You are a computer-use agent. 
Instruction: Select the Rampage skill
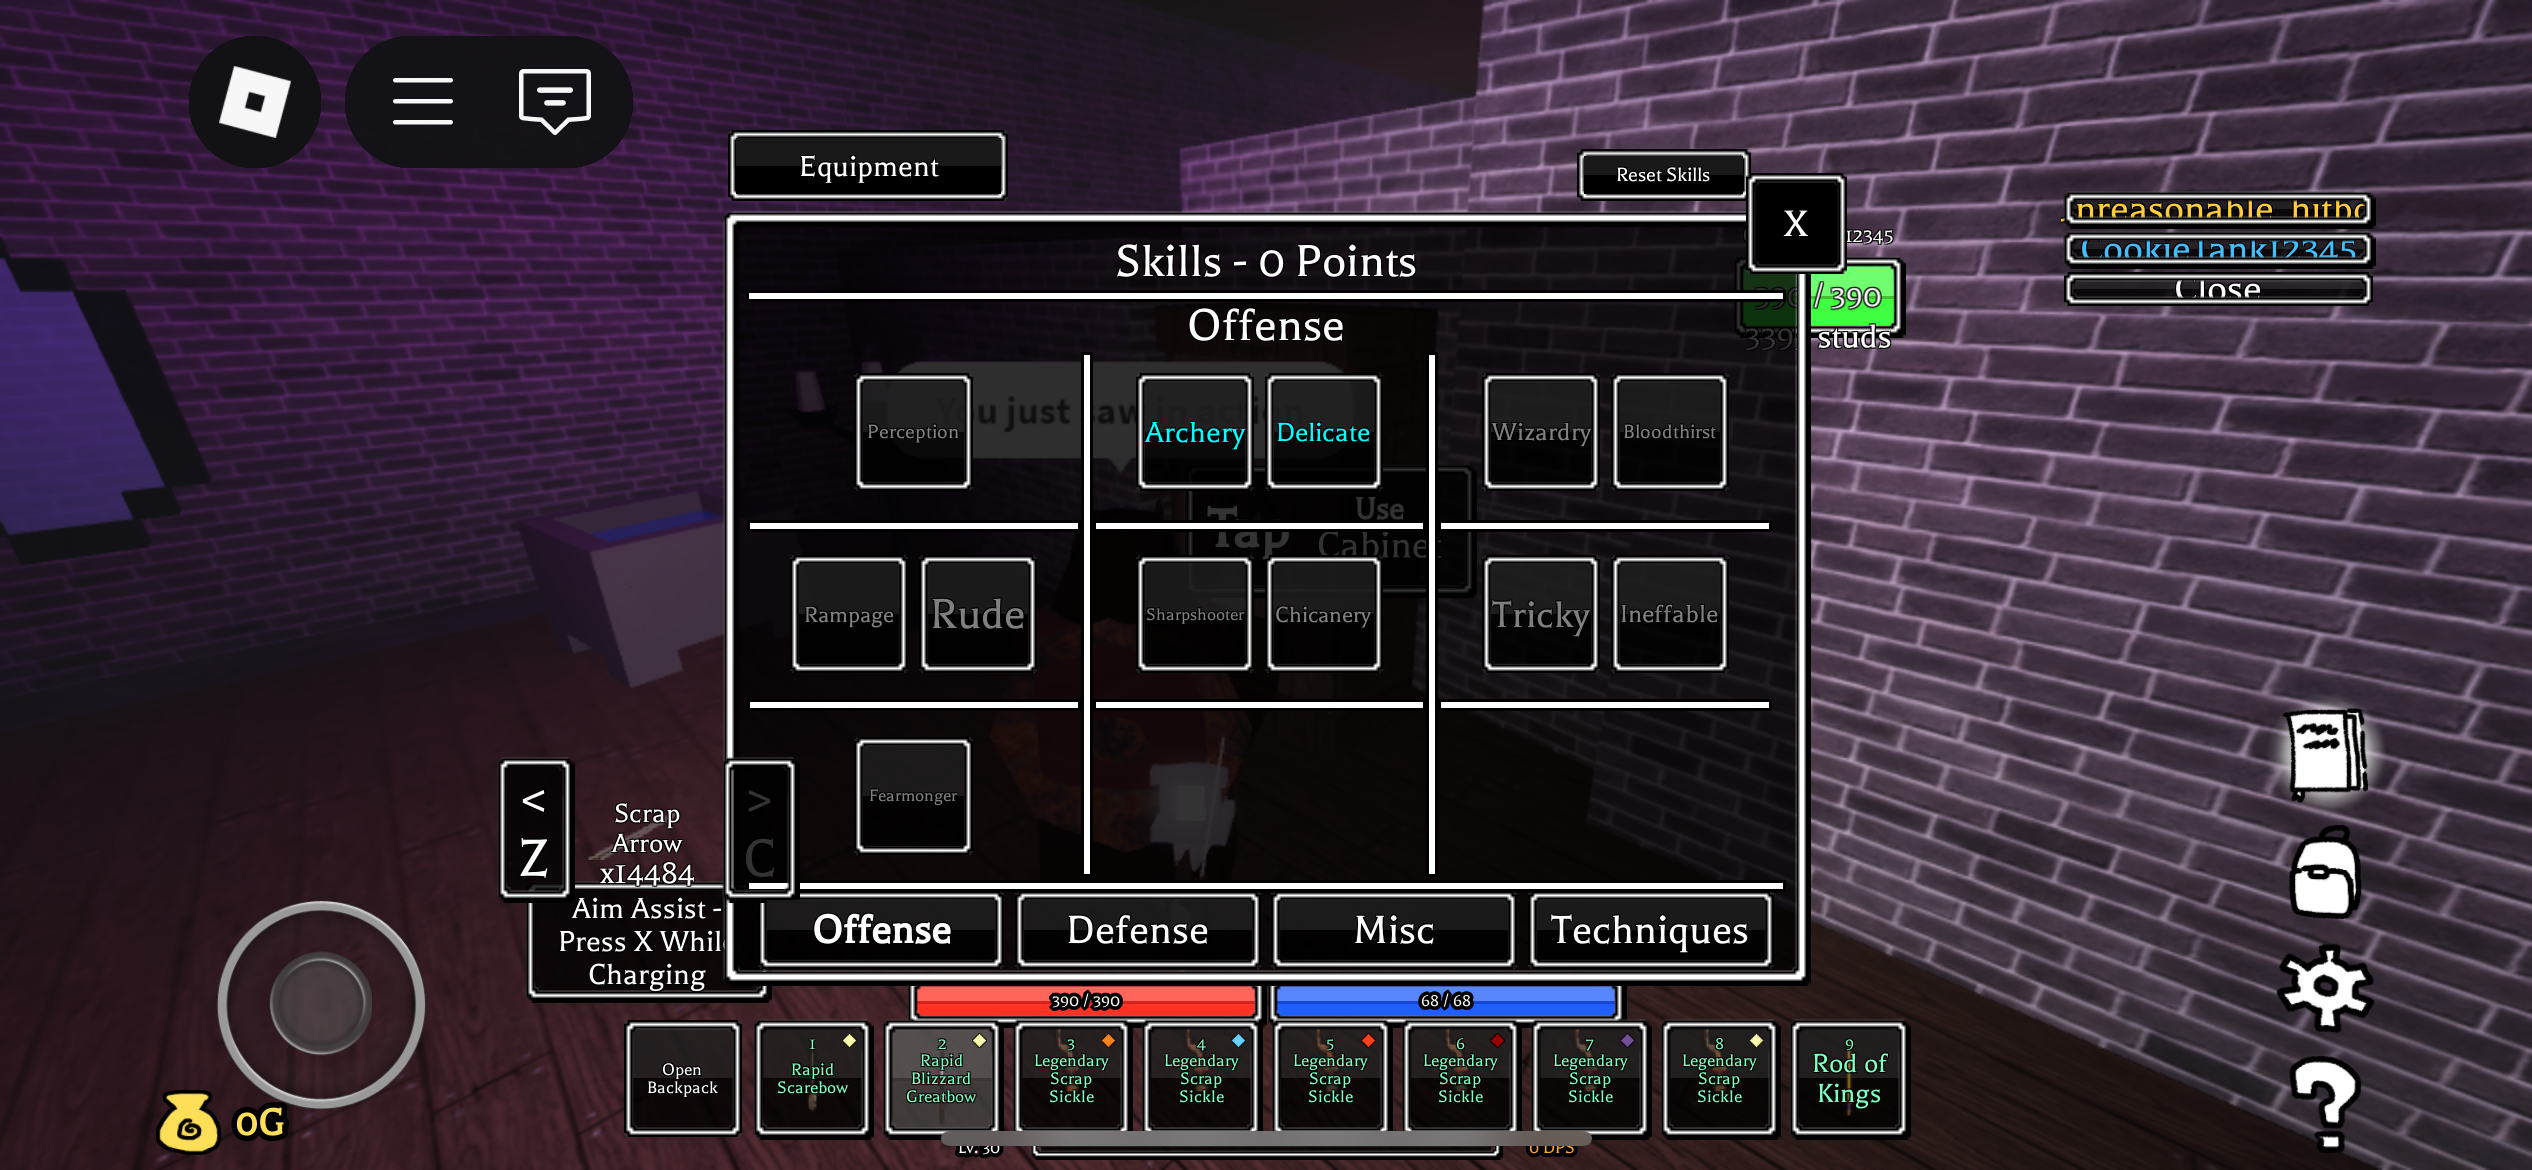point(849,614)
